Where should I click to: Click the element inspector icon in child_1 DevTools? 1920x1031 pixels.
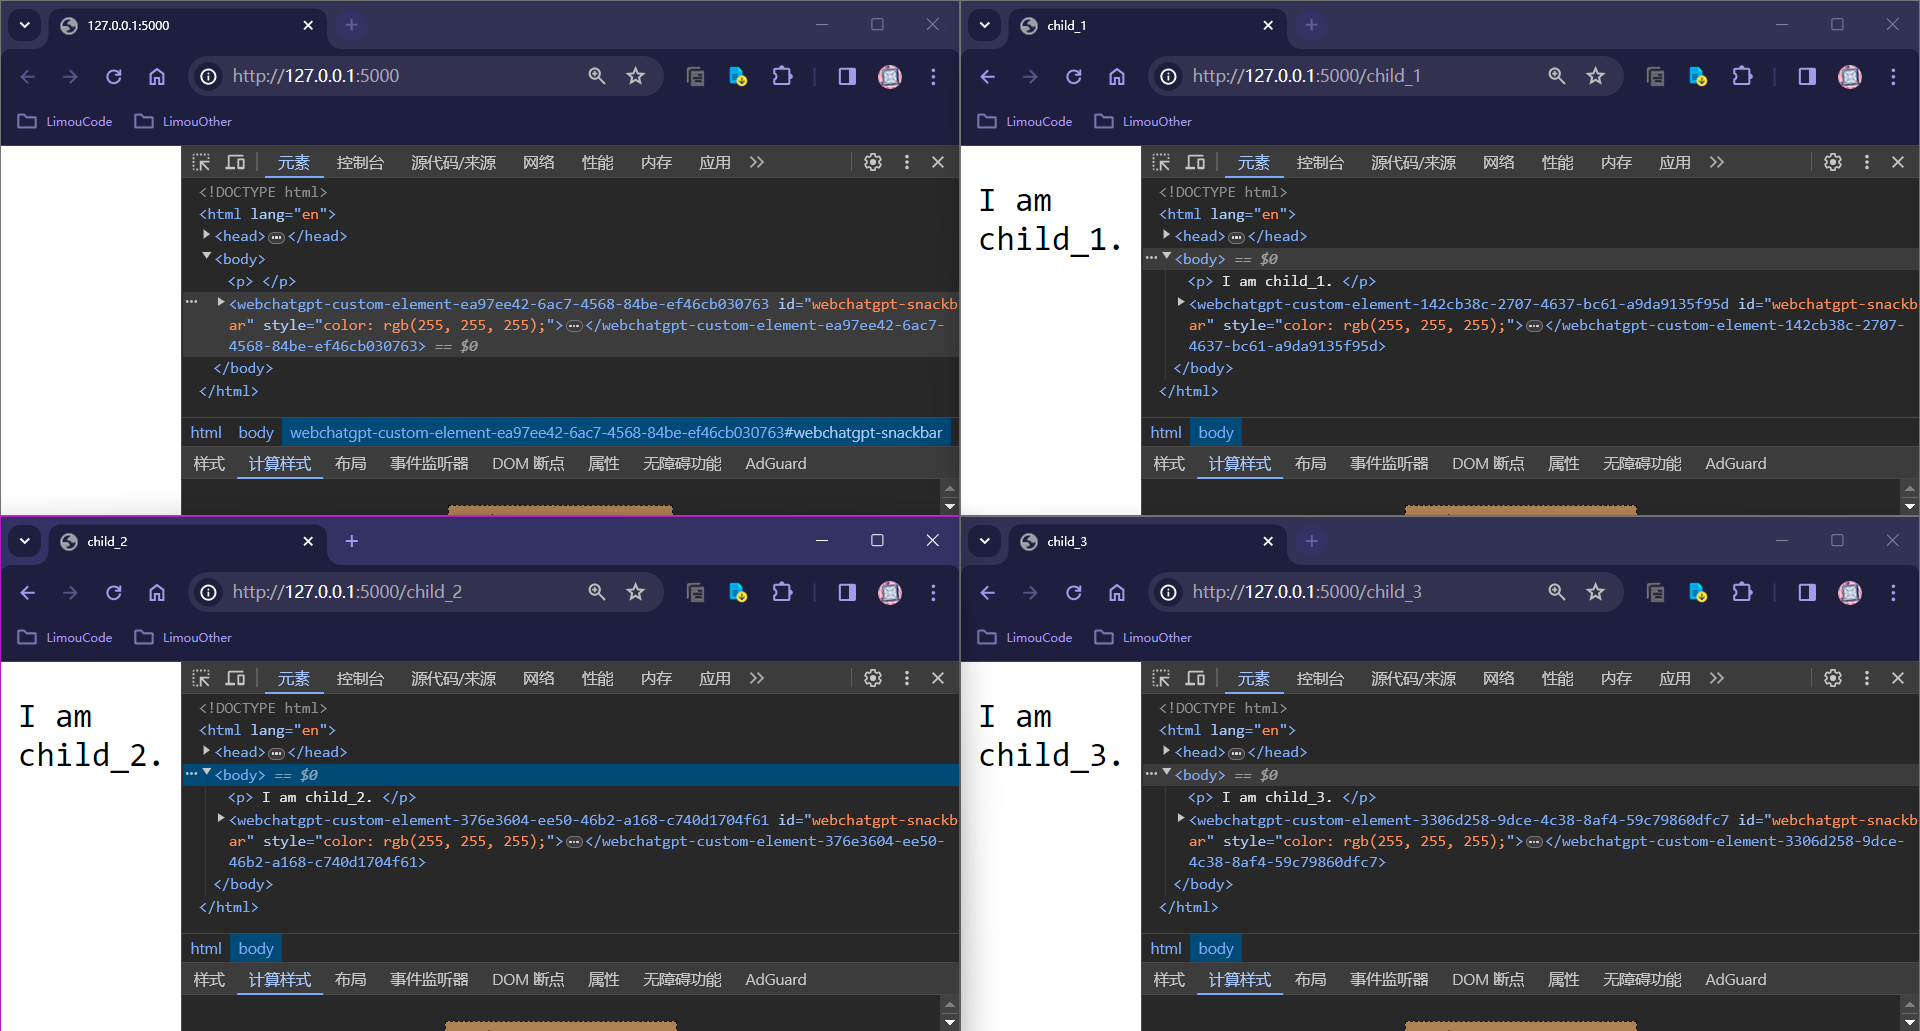tap(1161, 162)
